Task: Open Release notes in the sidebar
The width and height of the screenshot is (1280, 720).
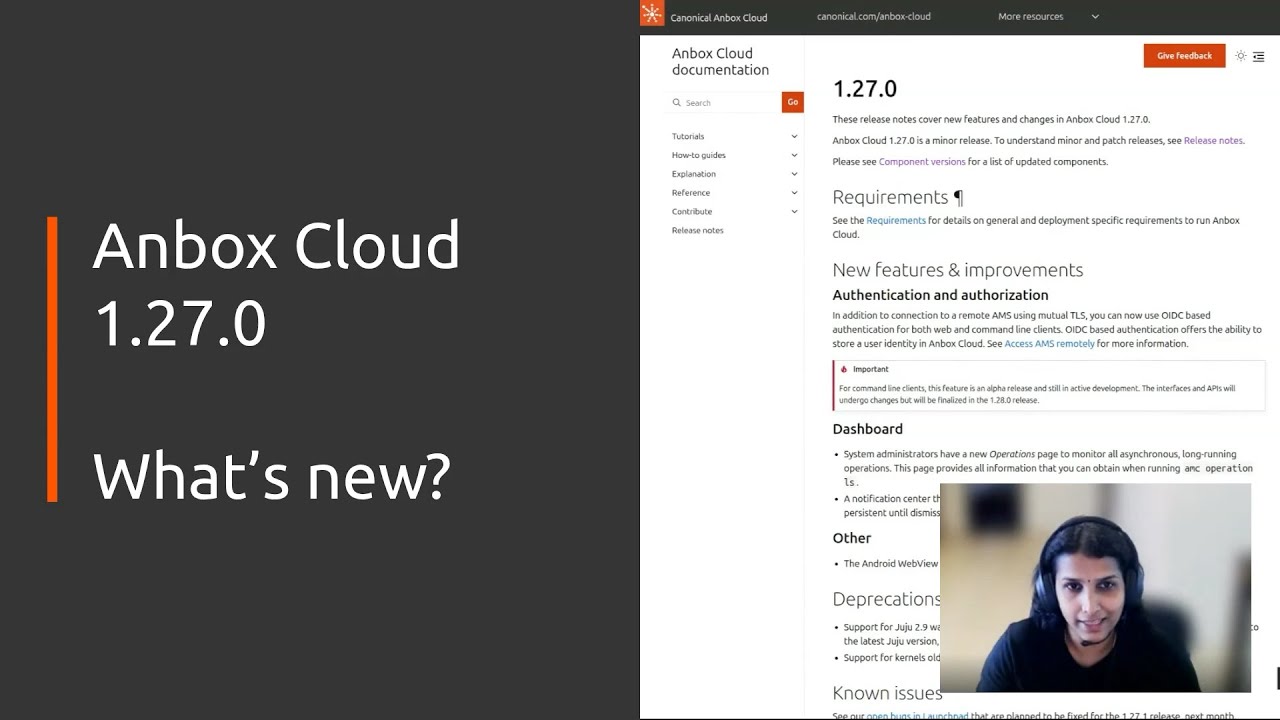Action: click(x=698, y=230)
